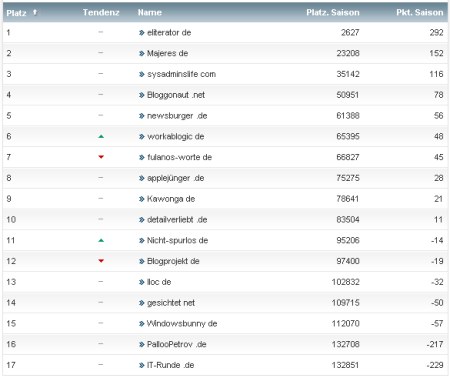Select season points value -217
Viewport: 450px width, 378px height.
pos(435,344)
